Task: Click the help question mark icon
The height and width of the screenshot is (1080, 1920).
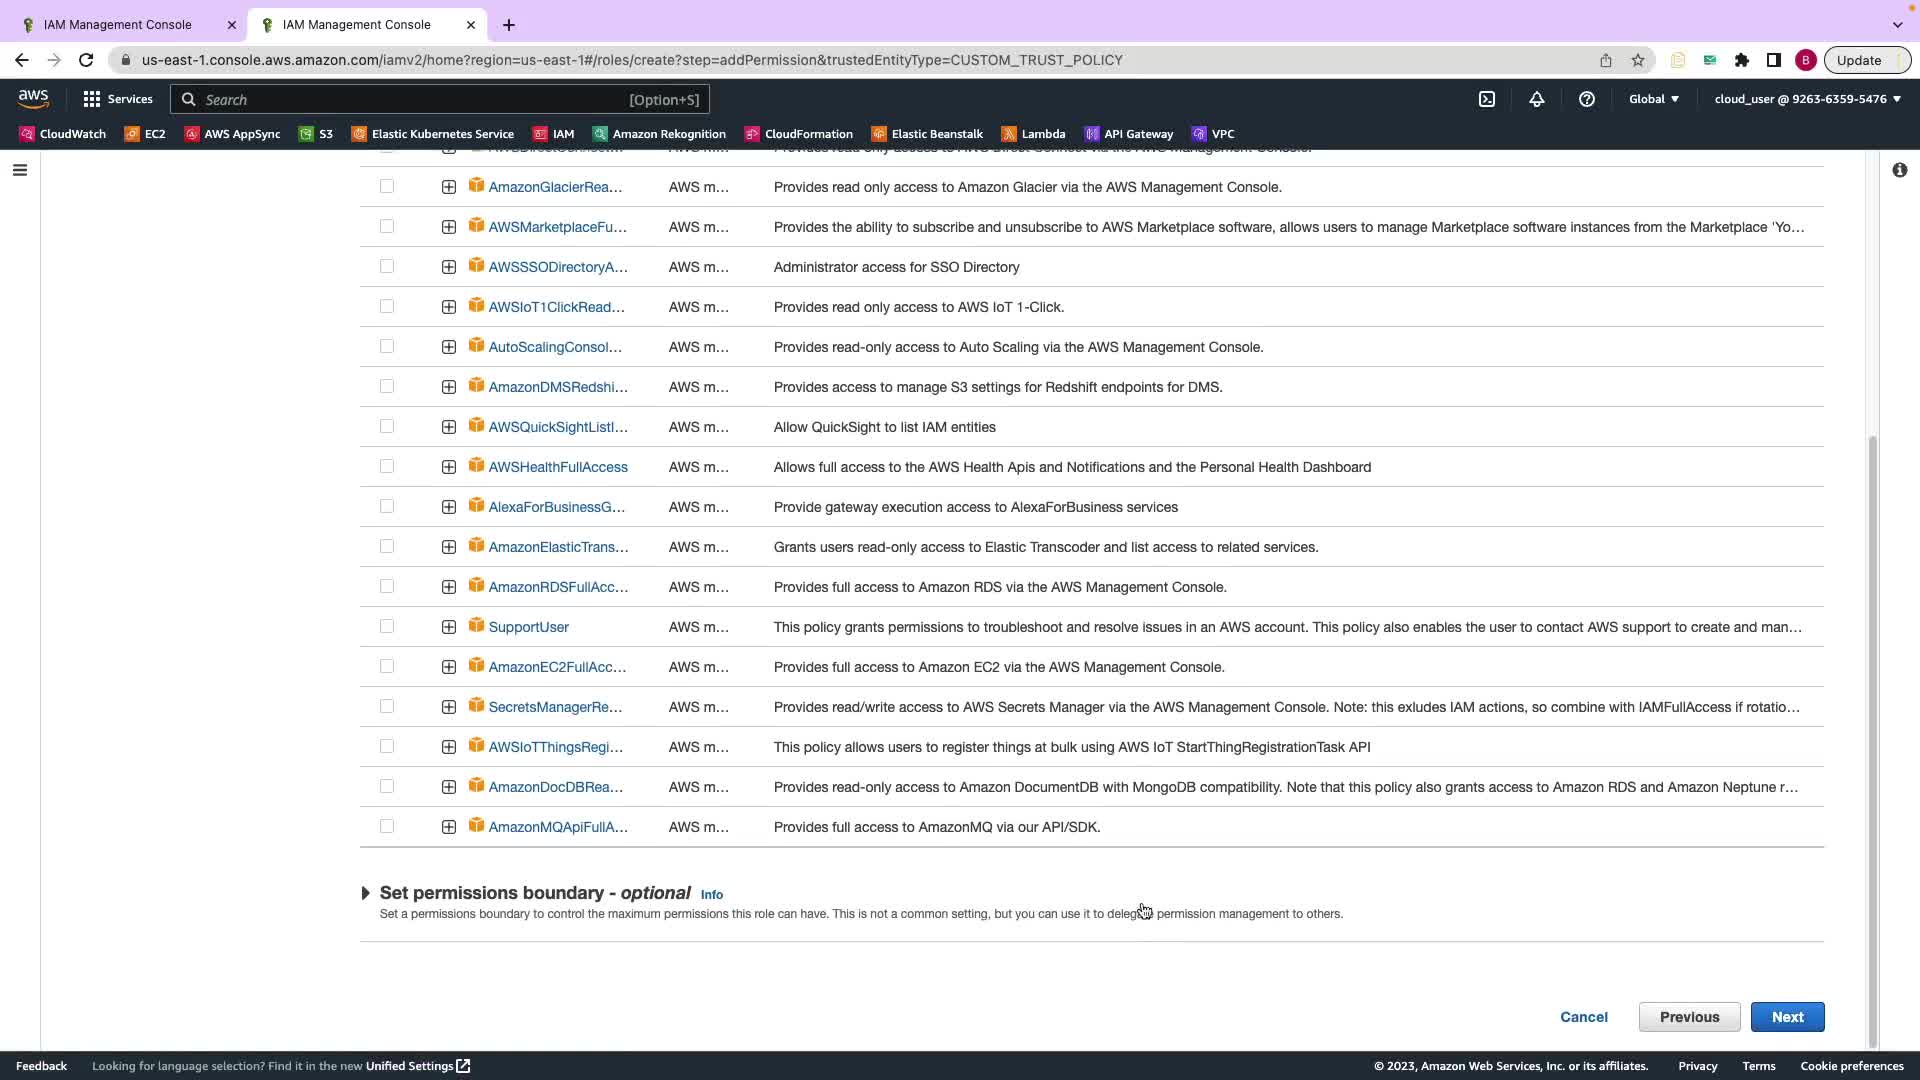Action: [x=1587, y=99]
